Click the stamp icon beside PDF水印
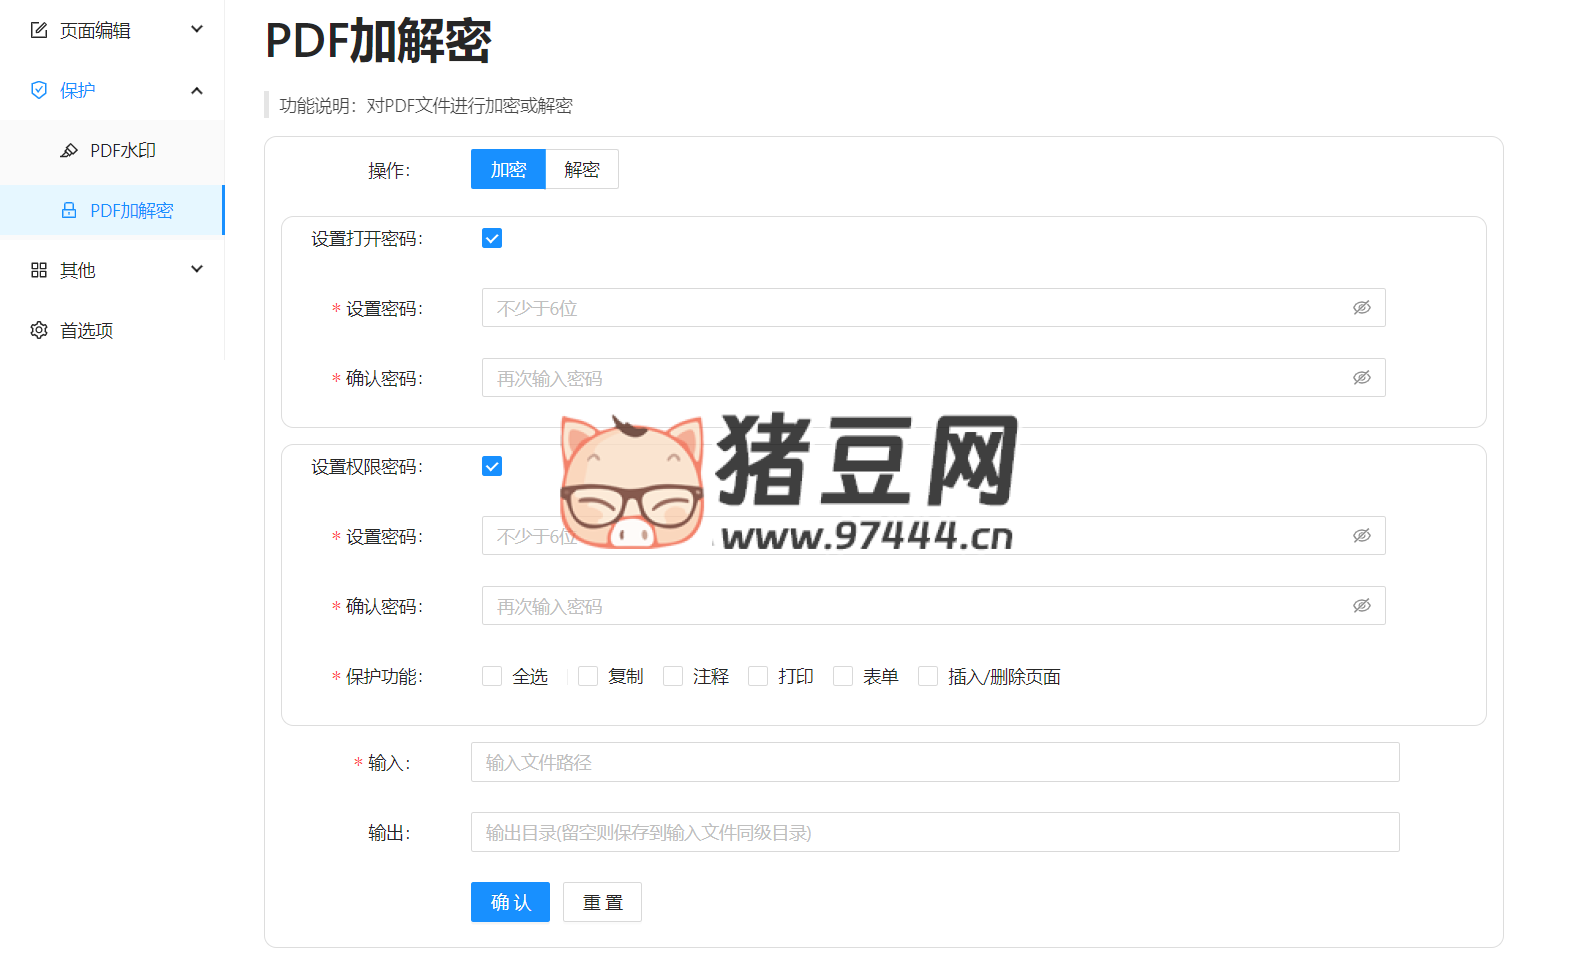Viewport: 1582px width, 962px height. point(69,150)
